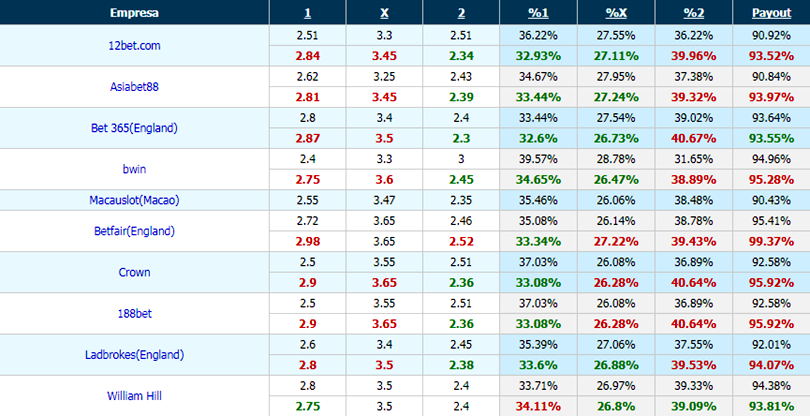Open the Ladbrokes(England) link
Viewport: 810px width, 416px height.
point(134,355)
